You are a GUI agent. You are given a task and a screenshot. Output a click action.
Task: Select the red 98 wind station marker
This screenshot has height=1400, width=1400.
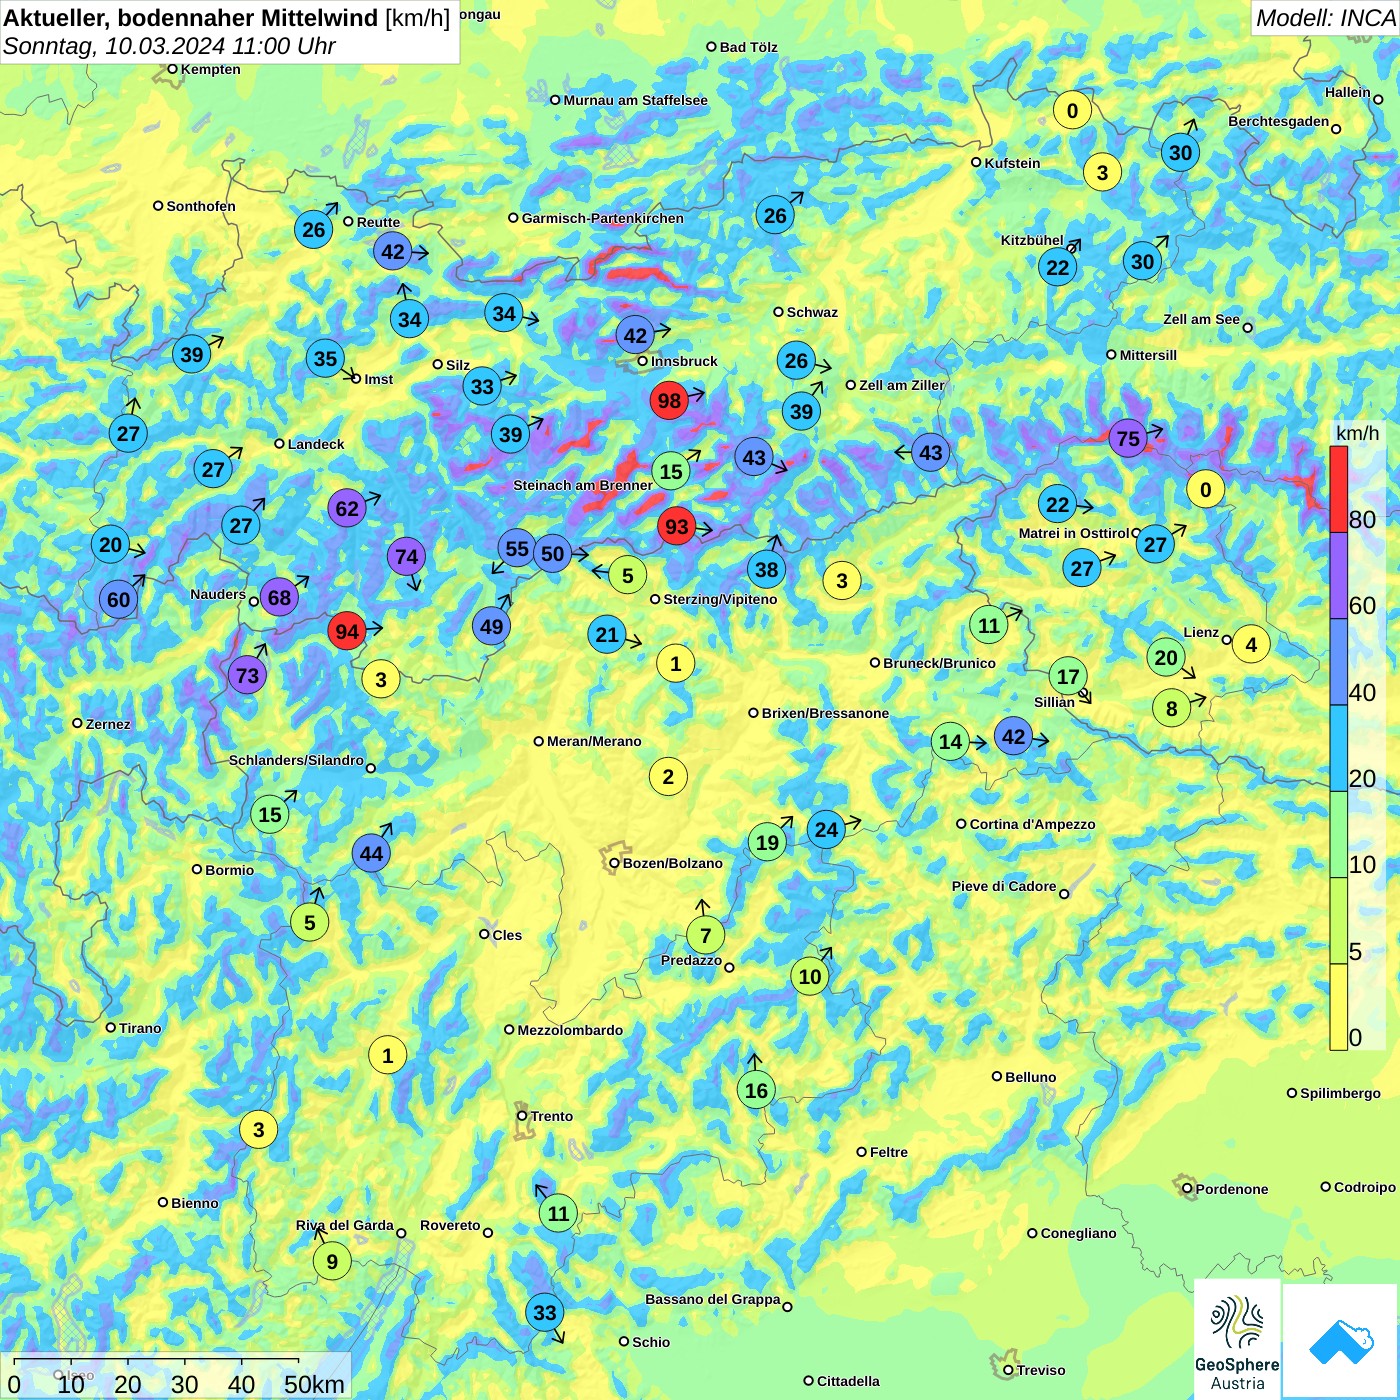pyautogui.click(x=669, y=401)
